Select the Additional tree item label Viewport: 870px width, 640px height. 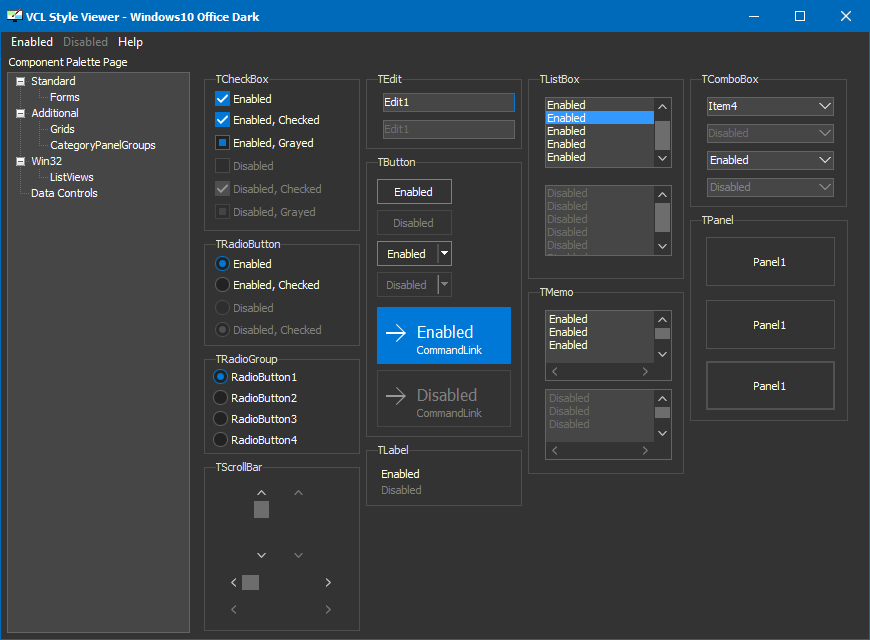pyautogui.click(x=55, y=113)
